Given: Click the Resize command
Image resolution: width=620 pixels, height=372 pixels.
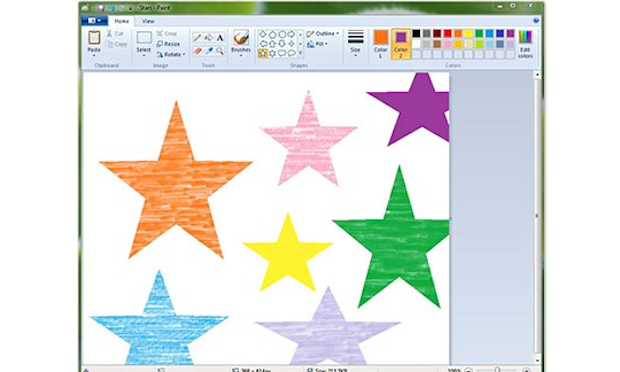Looking at the screenshot, I should [168, 44].
